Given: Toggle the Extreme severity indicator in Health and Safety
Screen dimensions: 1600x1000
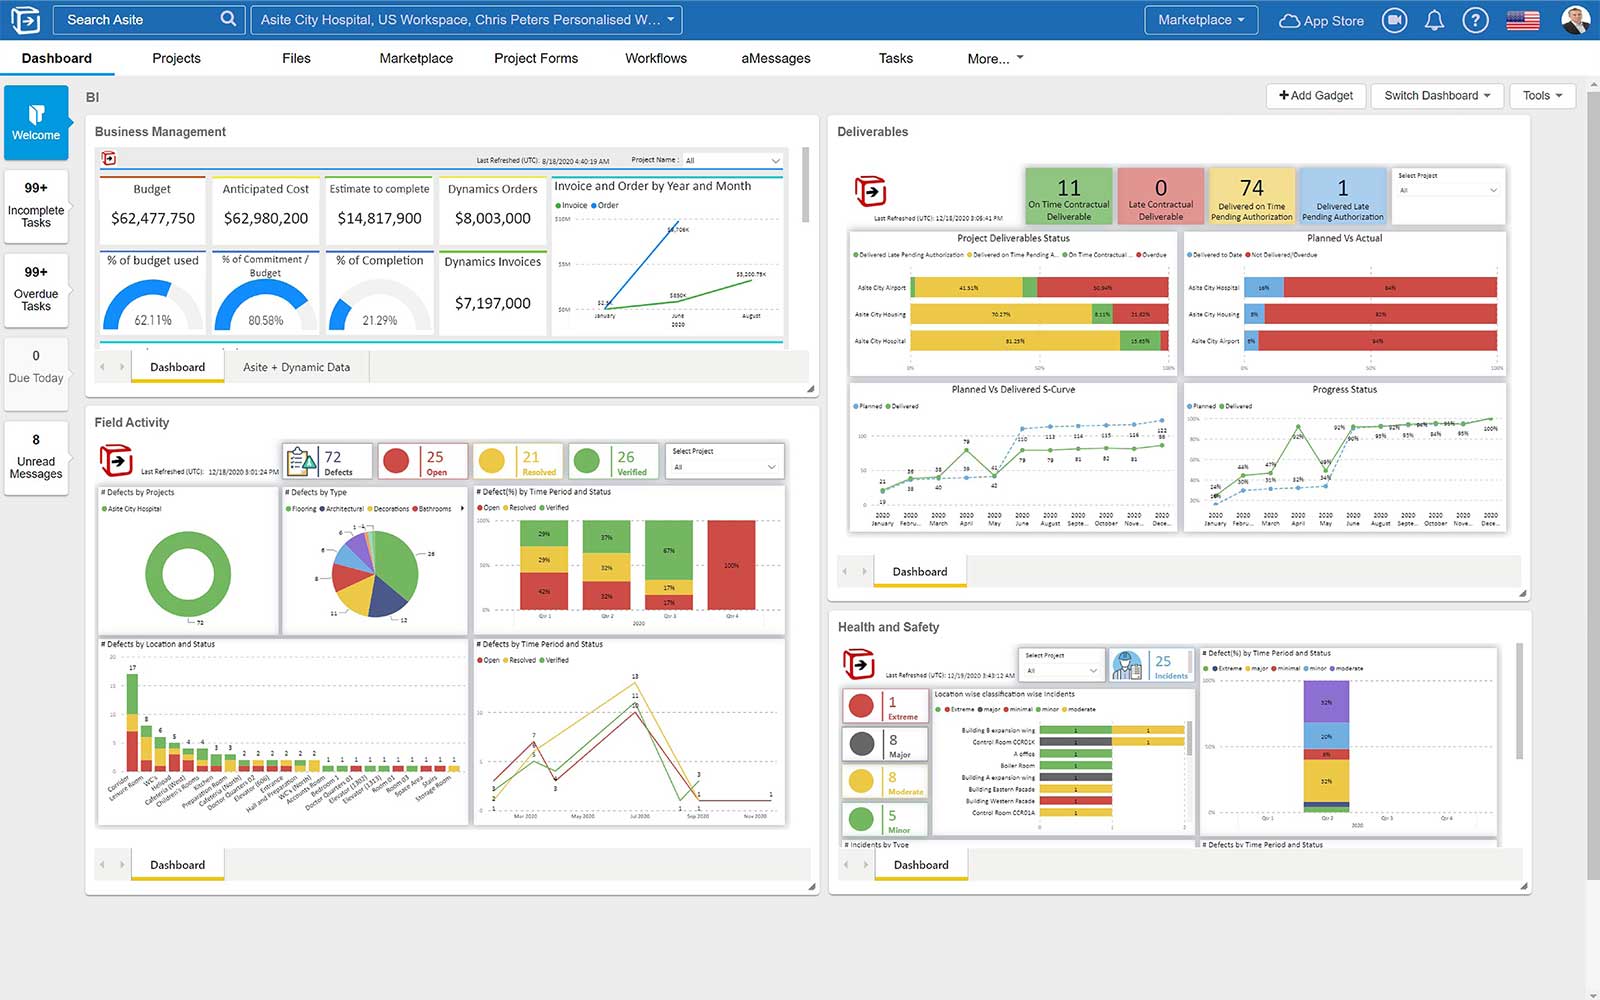Looking at the screenshot, I should tap(862, 704).
